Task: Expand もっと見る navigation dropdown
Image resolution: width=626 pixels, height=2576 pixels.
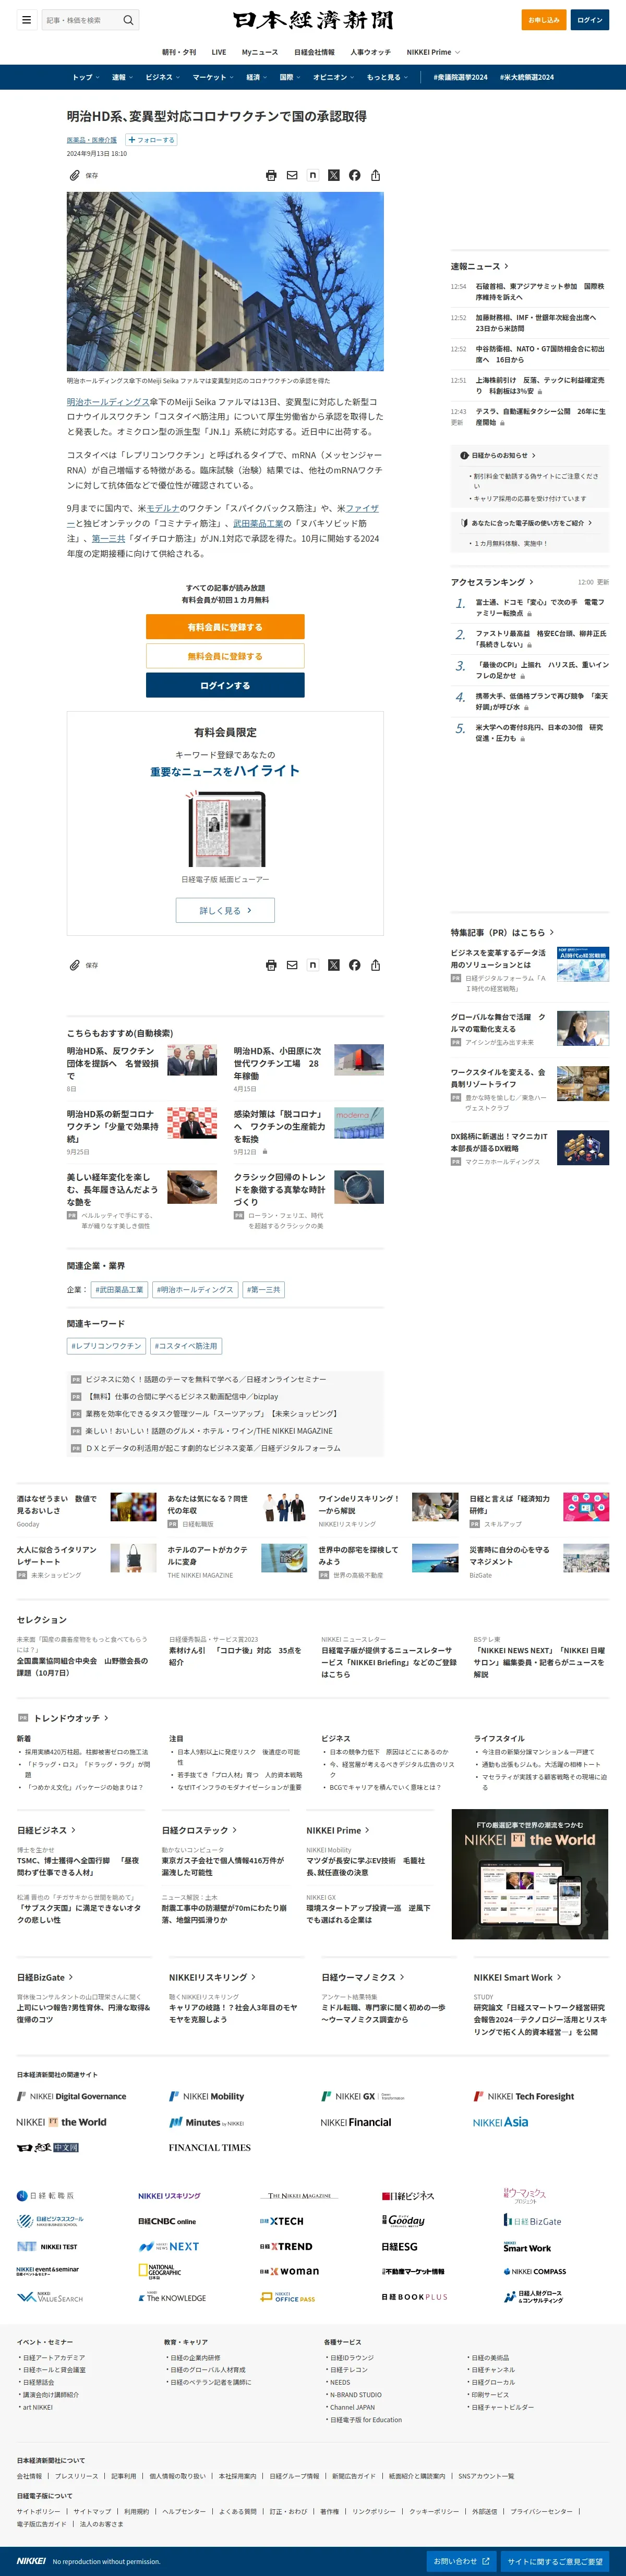Action: click(387, 77)
